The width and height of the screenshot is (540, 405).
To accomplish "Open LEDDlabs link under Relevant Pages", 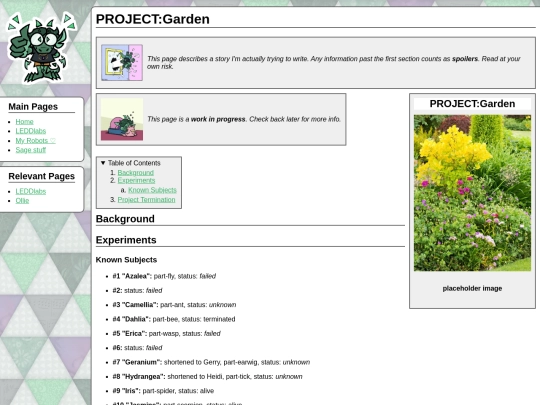I will [x=31, y=191].
